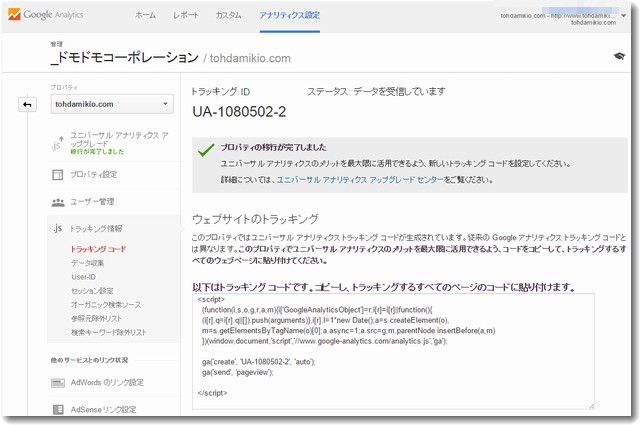Select the アナリティクス設定 tab
The height and width of the screenshot is (425, 640).
tap(290, 15)
